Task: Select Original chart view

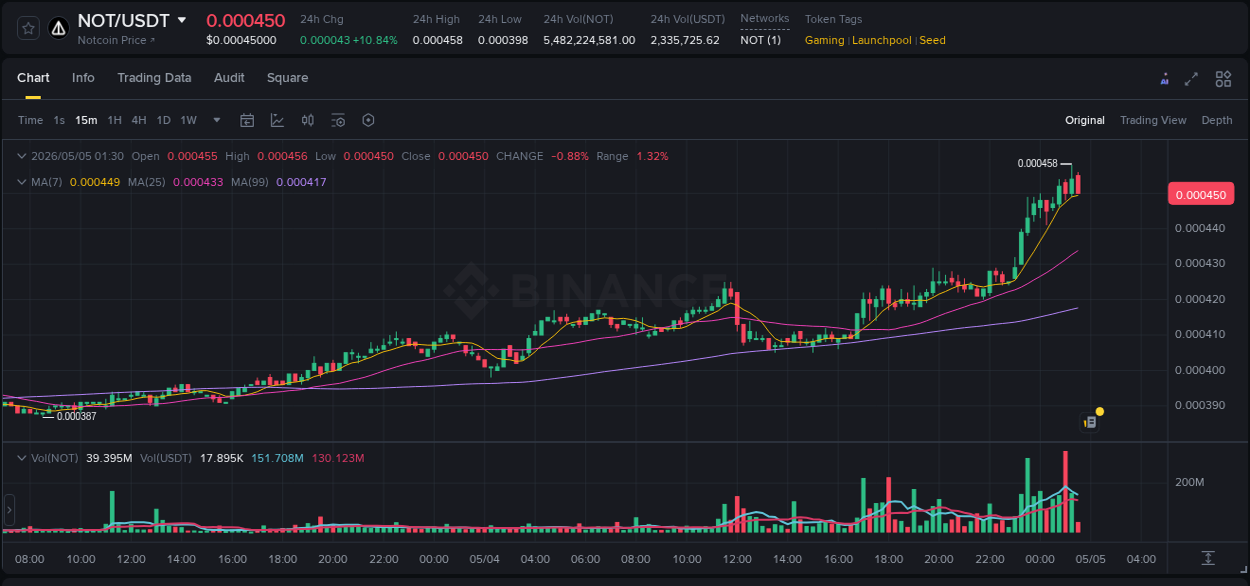Action: (x=1085, y=120)
